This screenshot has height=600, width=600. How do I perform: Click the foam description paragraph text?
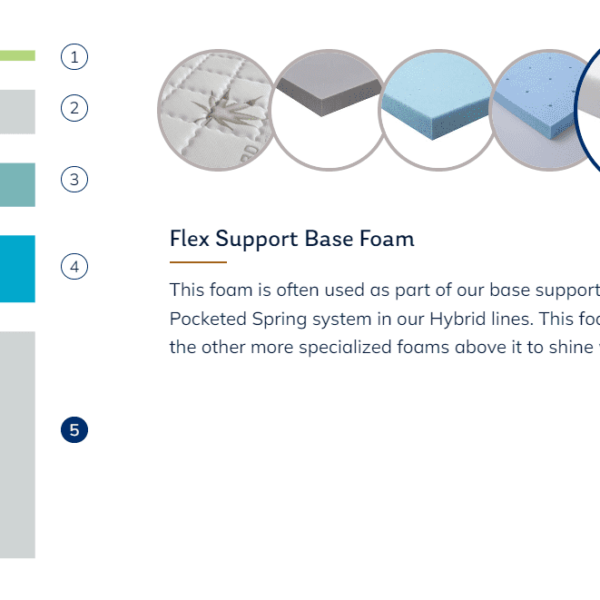click(385, 318)
